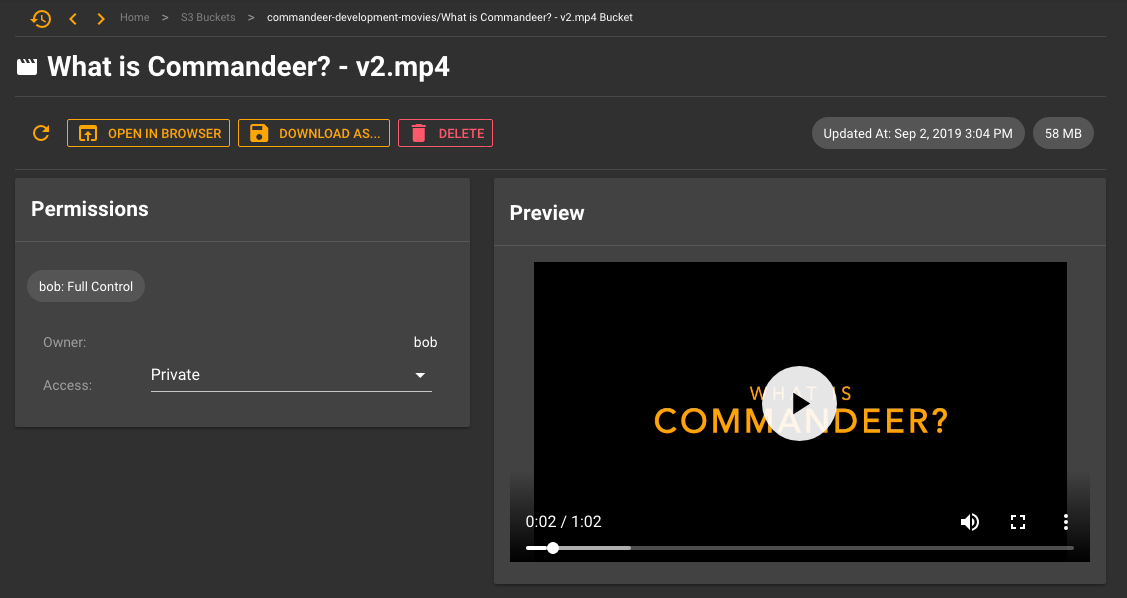Enter fullscreen video mode

(x=1018, y=522)
